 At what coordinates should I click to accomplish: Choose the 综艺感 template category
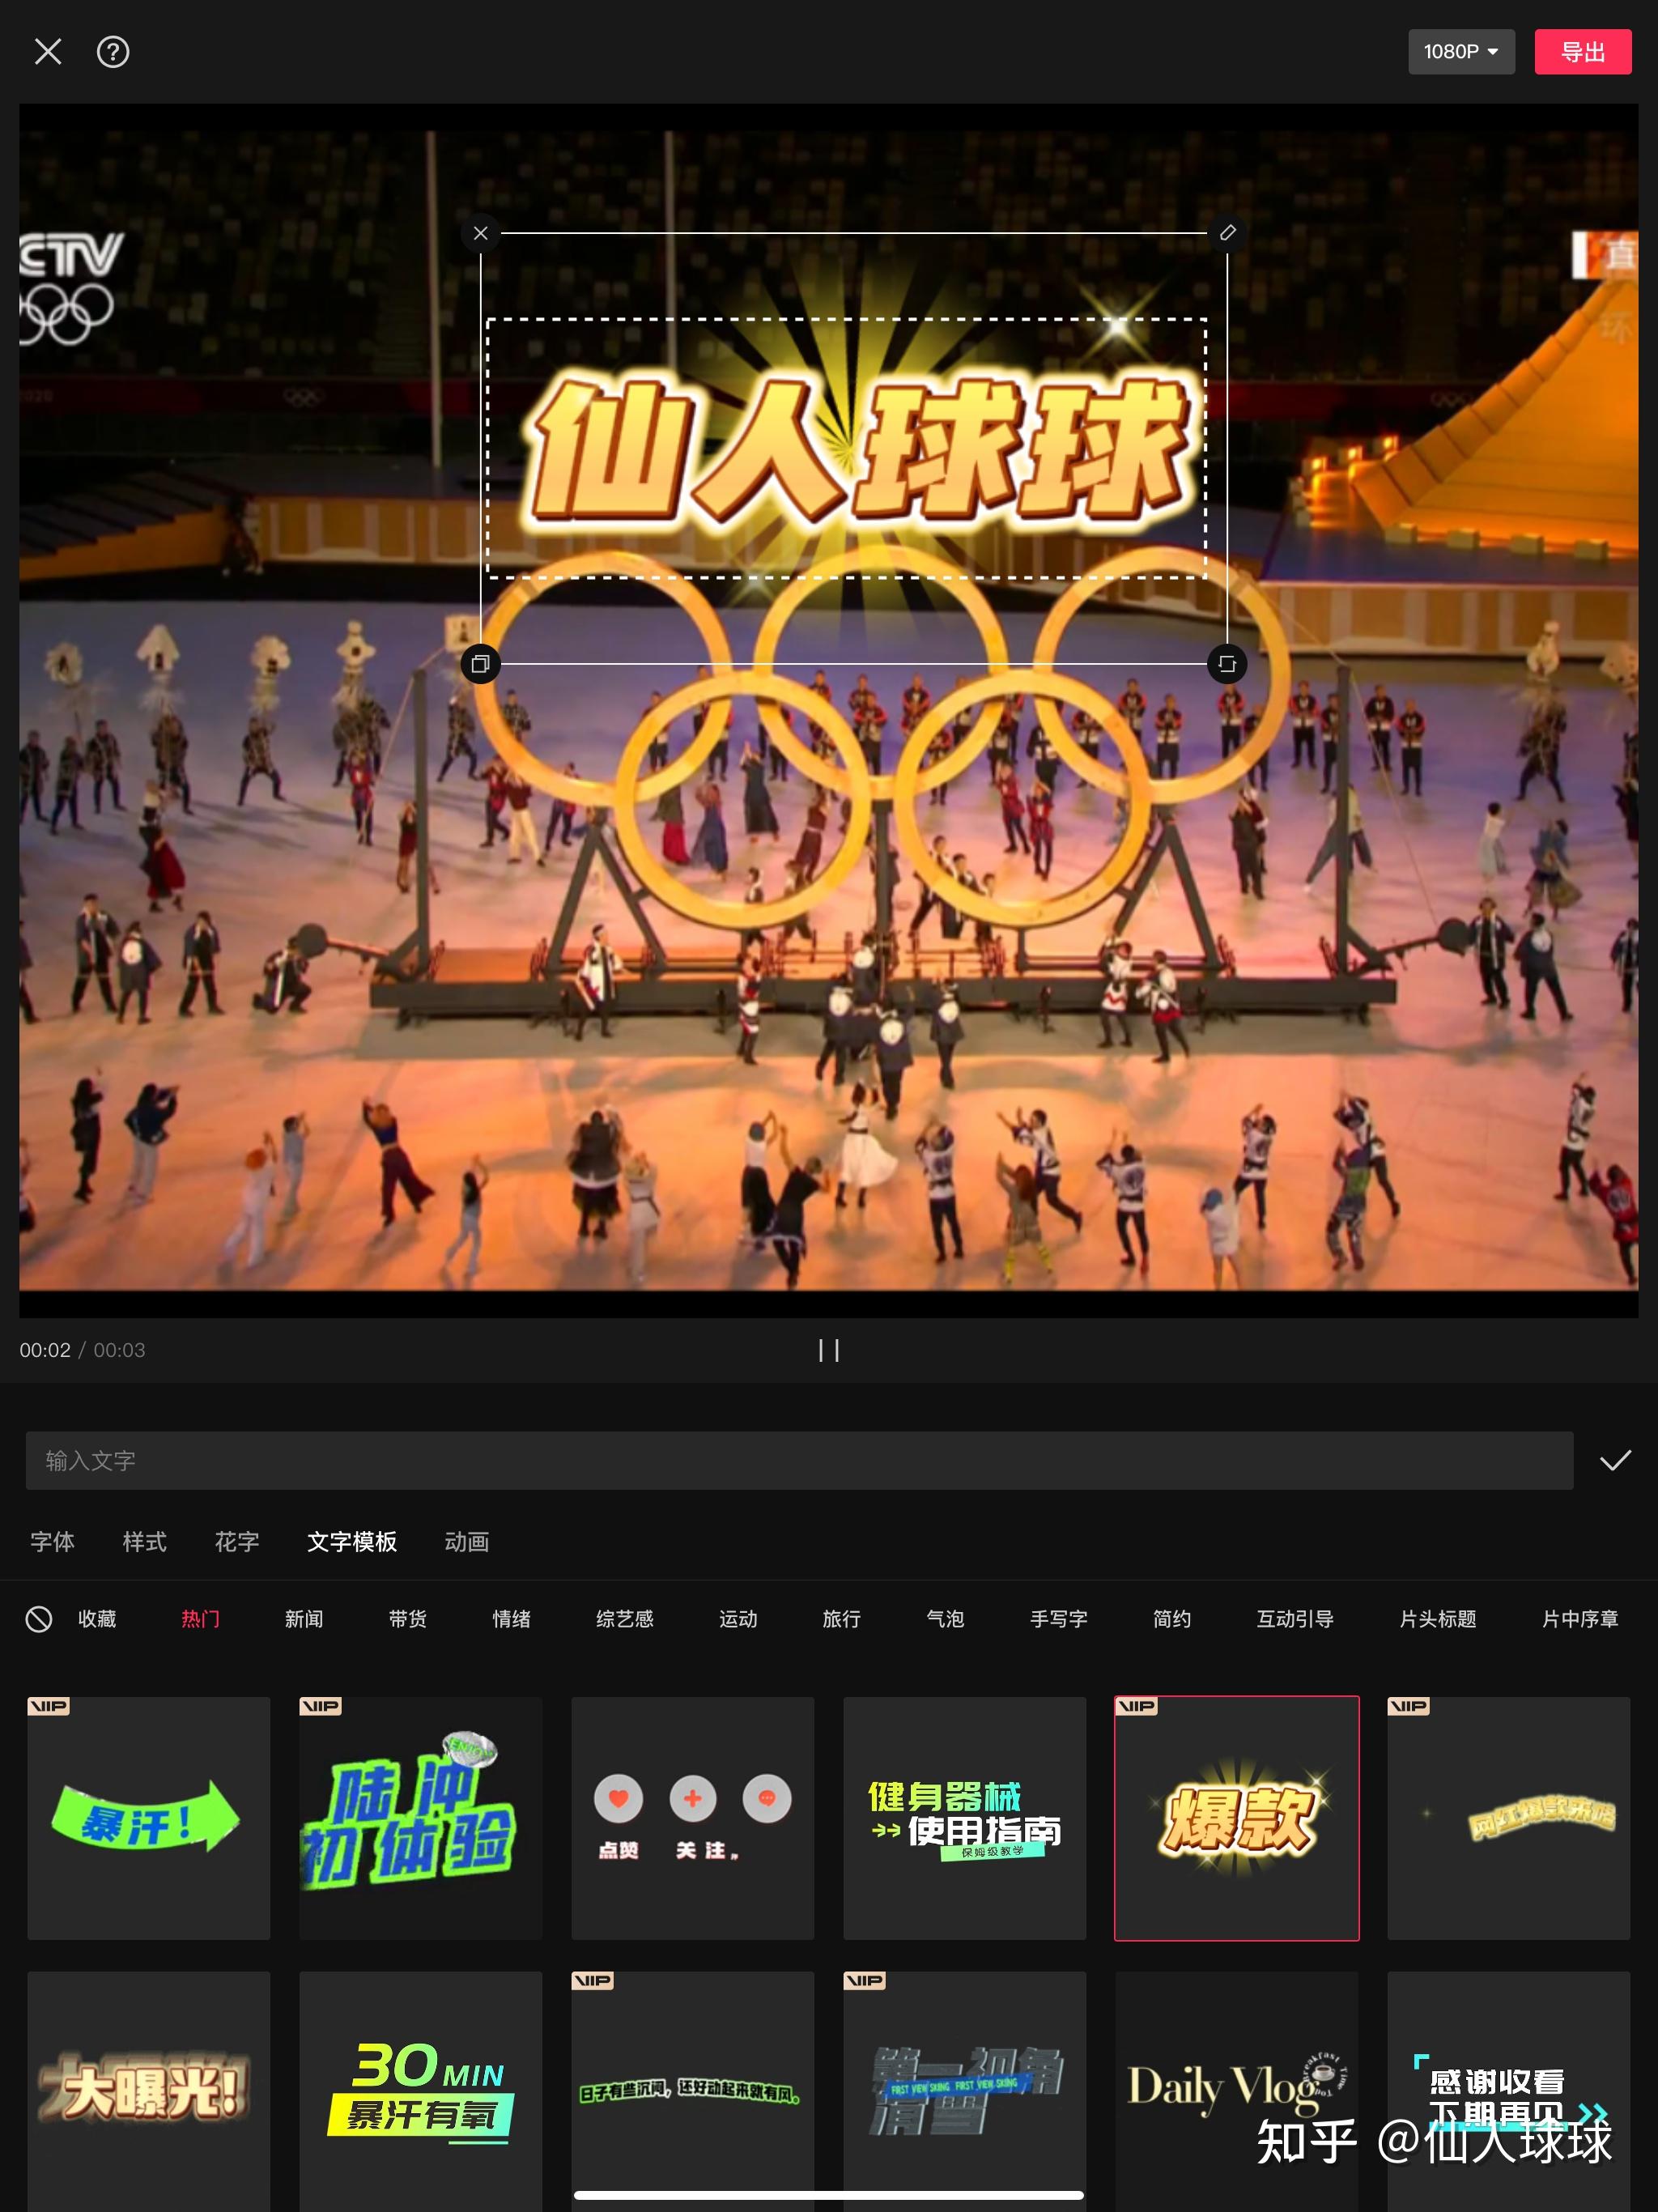624,1619
